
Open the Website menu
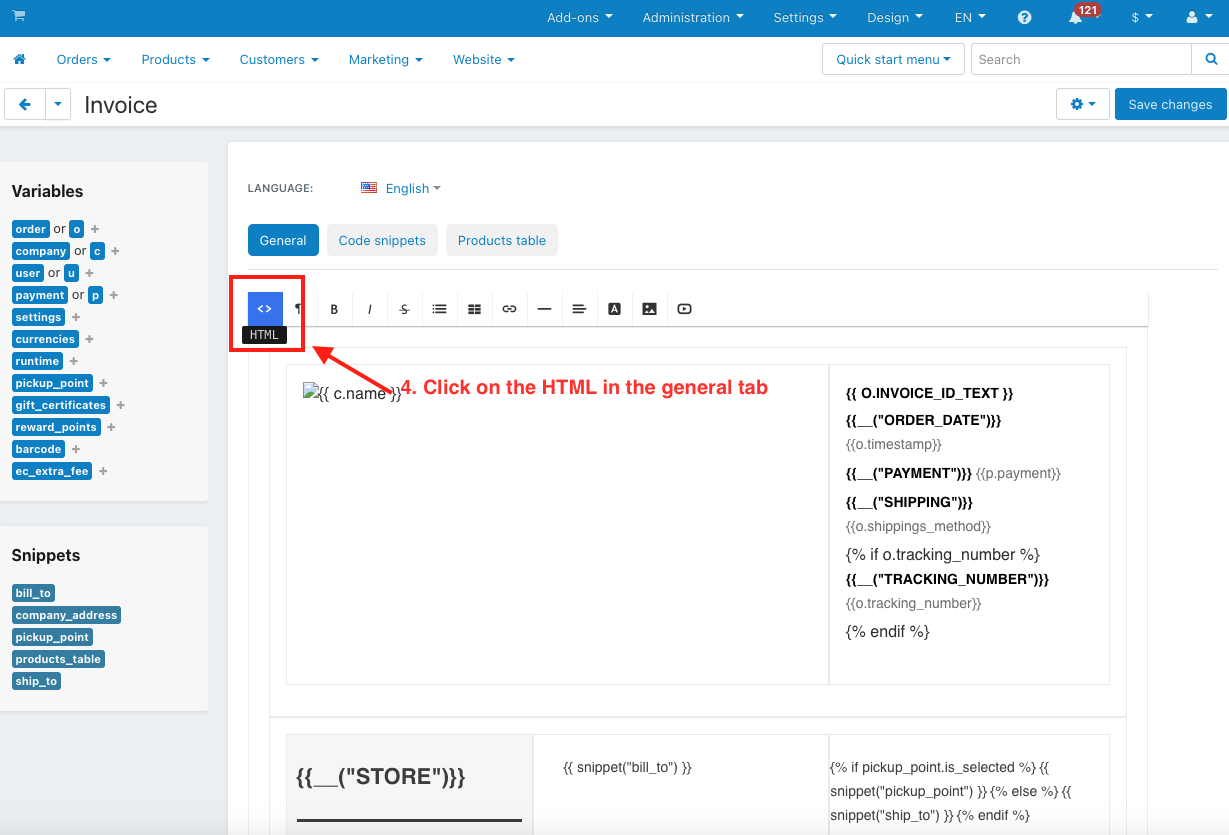pos(484,60)
